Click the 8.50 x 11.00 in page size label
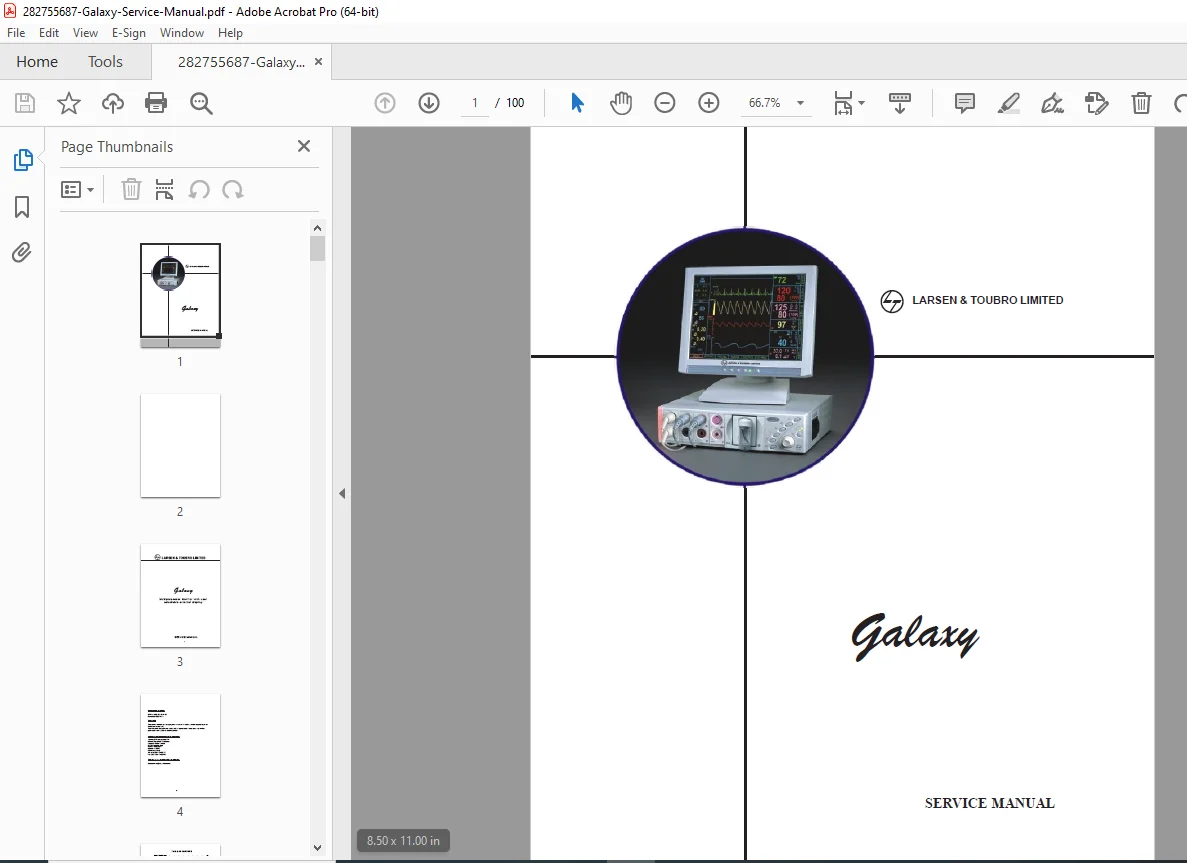The image size is (1187, 863). (403, 840)
